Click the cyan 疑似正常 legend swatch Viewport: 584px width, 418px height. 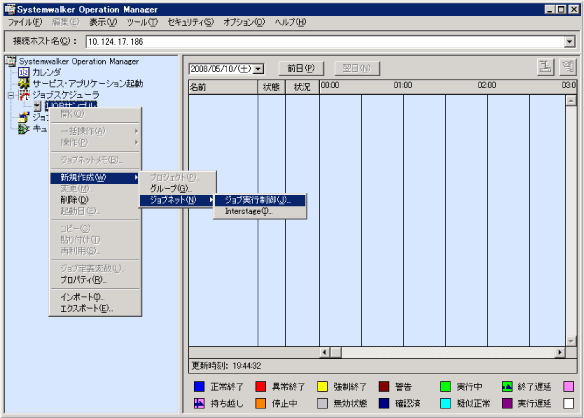[445, 403]
